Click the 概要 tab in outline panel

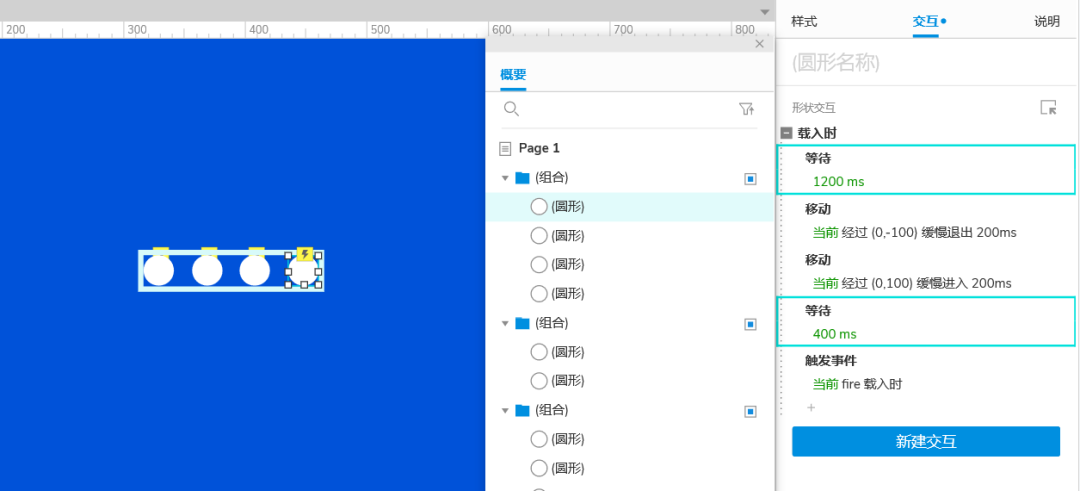pyautogui.click(x=513, y=76)
